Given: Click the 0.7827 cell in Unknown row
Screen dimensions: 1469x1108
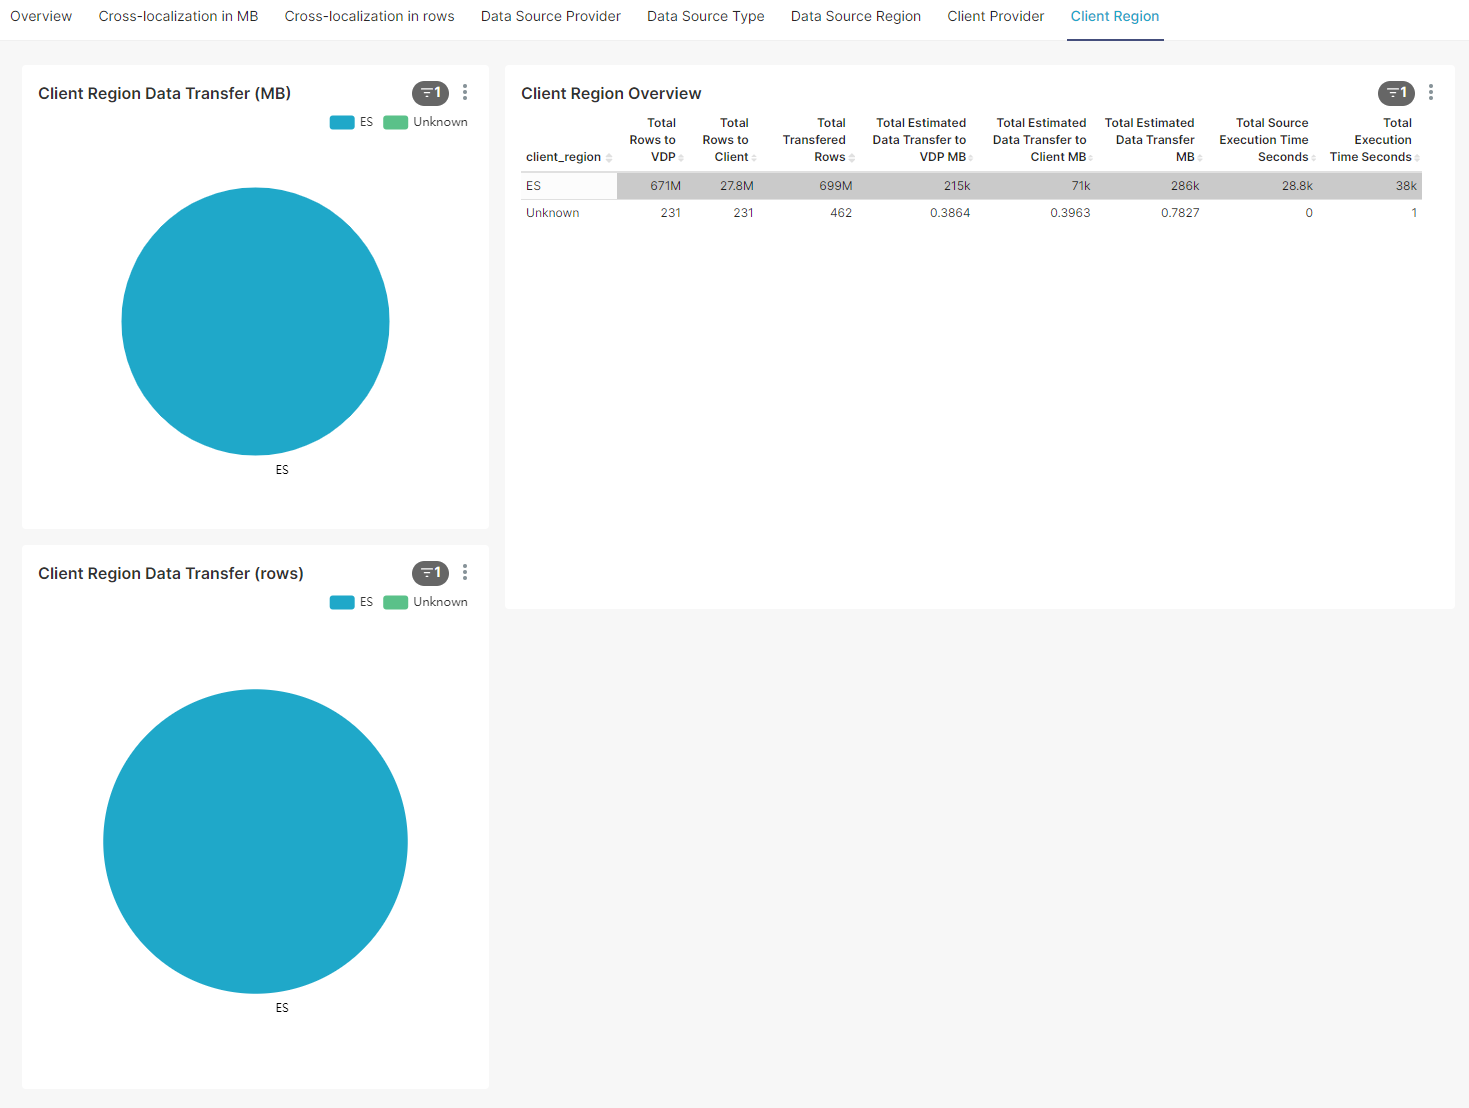Looking at the screenshot, I should coord(1180,213).
